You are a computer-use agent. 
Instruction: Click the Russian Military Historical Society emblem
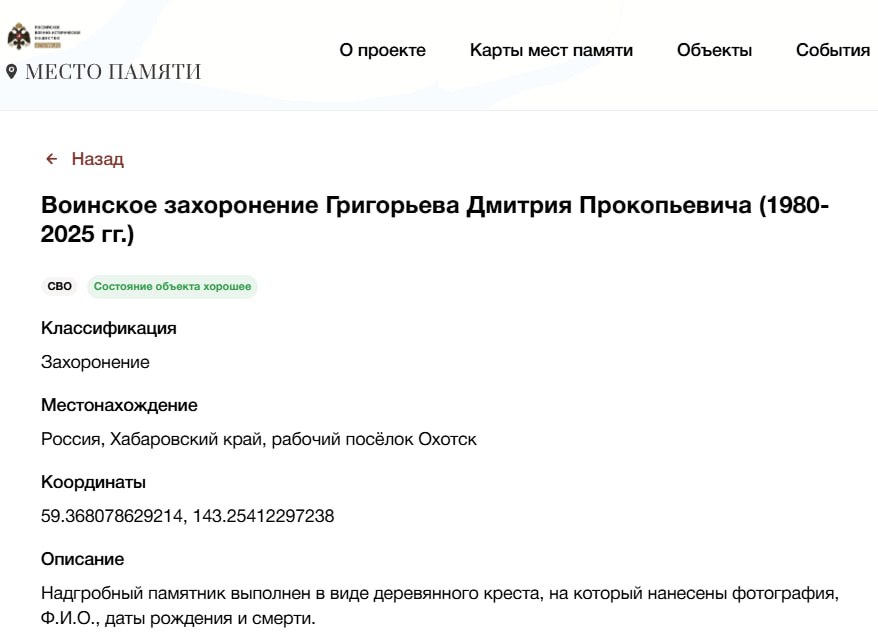(20, 37)
